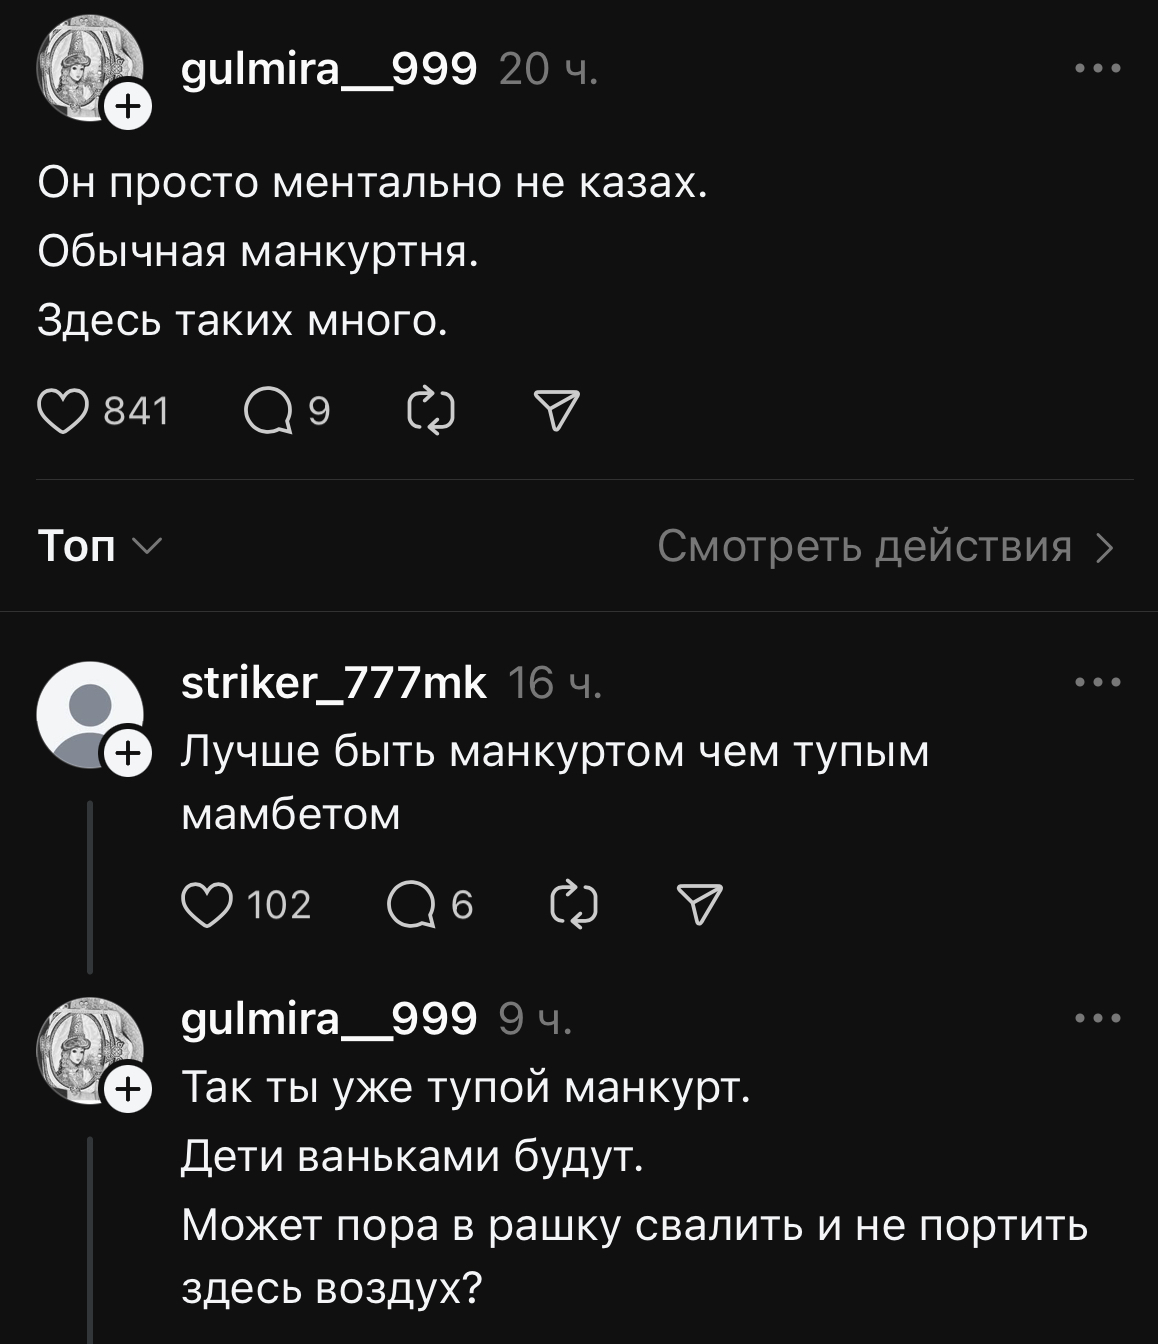Image resolution: width=1158 pixels, height=1344 pixels.
Task: Share the main post via send icon
Action: coord(557,411)
